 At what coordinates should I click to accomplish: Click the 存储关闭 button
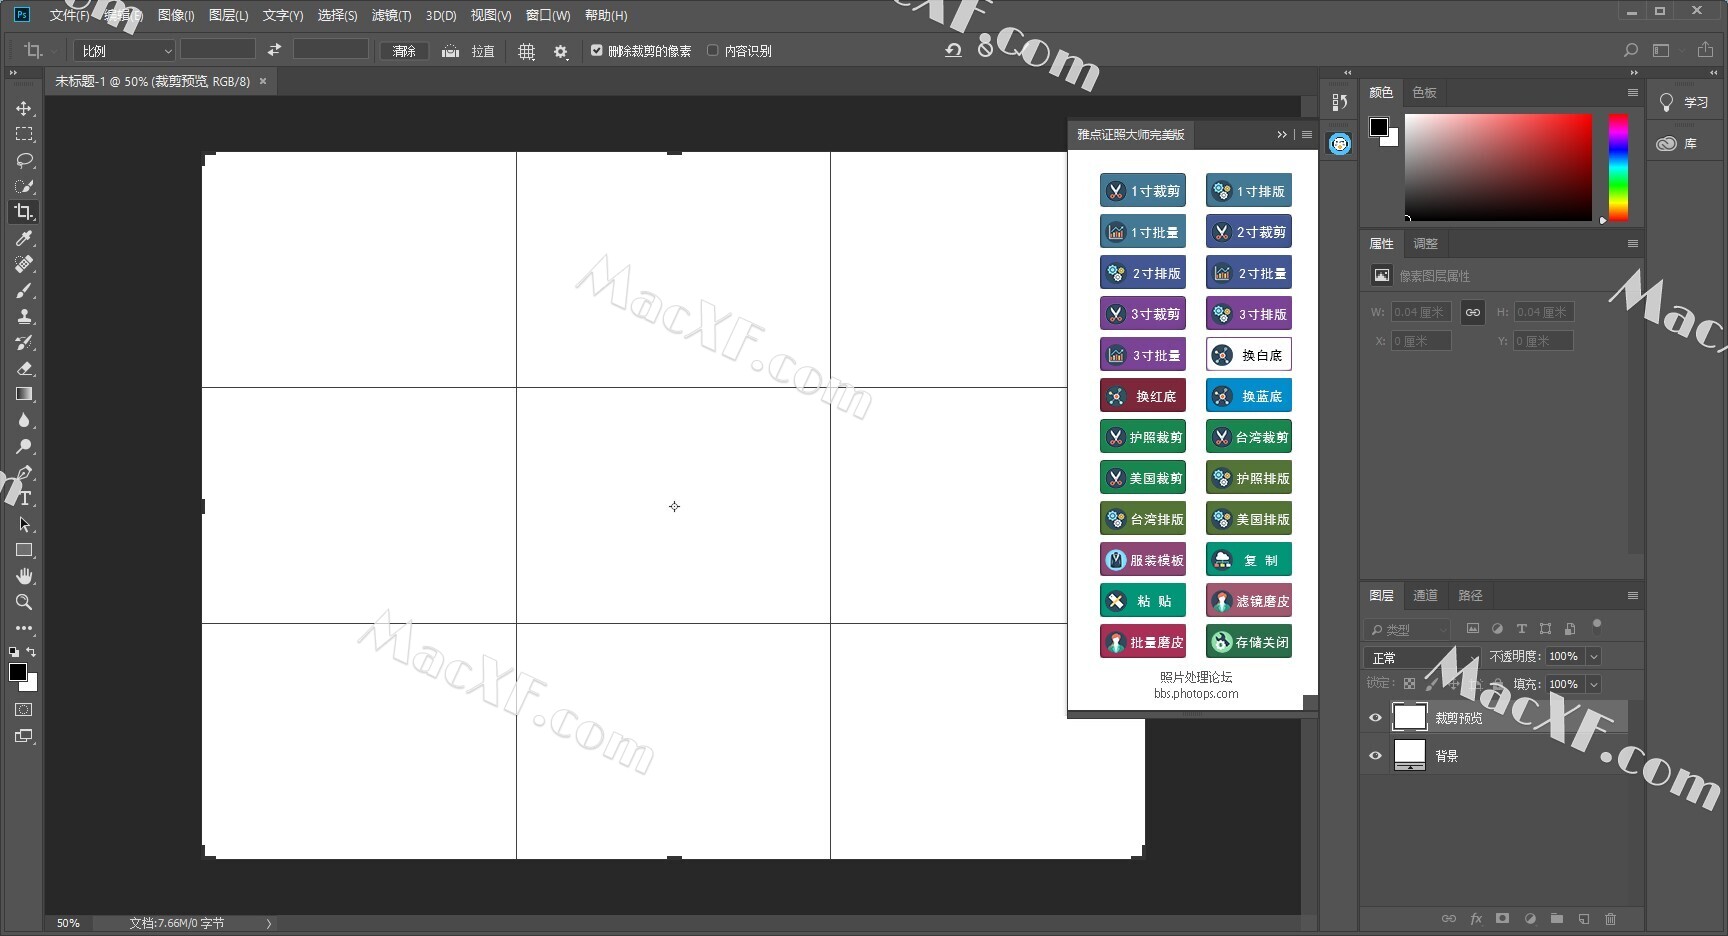(1249, 641)
